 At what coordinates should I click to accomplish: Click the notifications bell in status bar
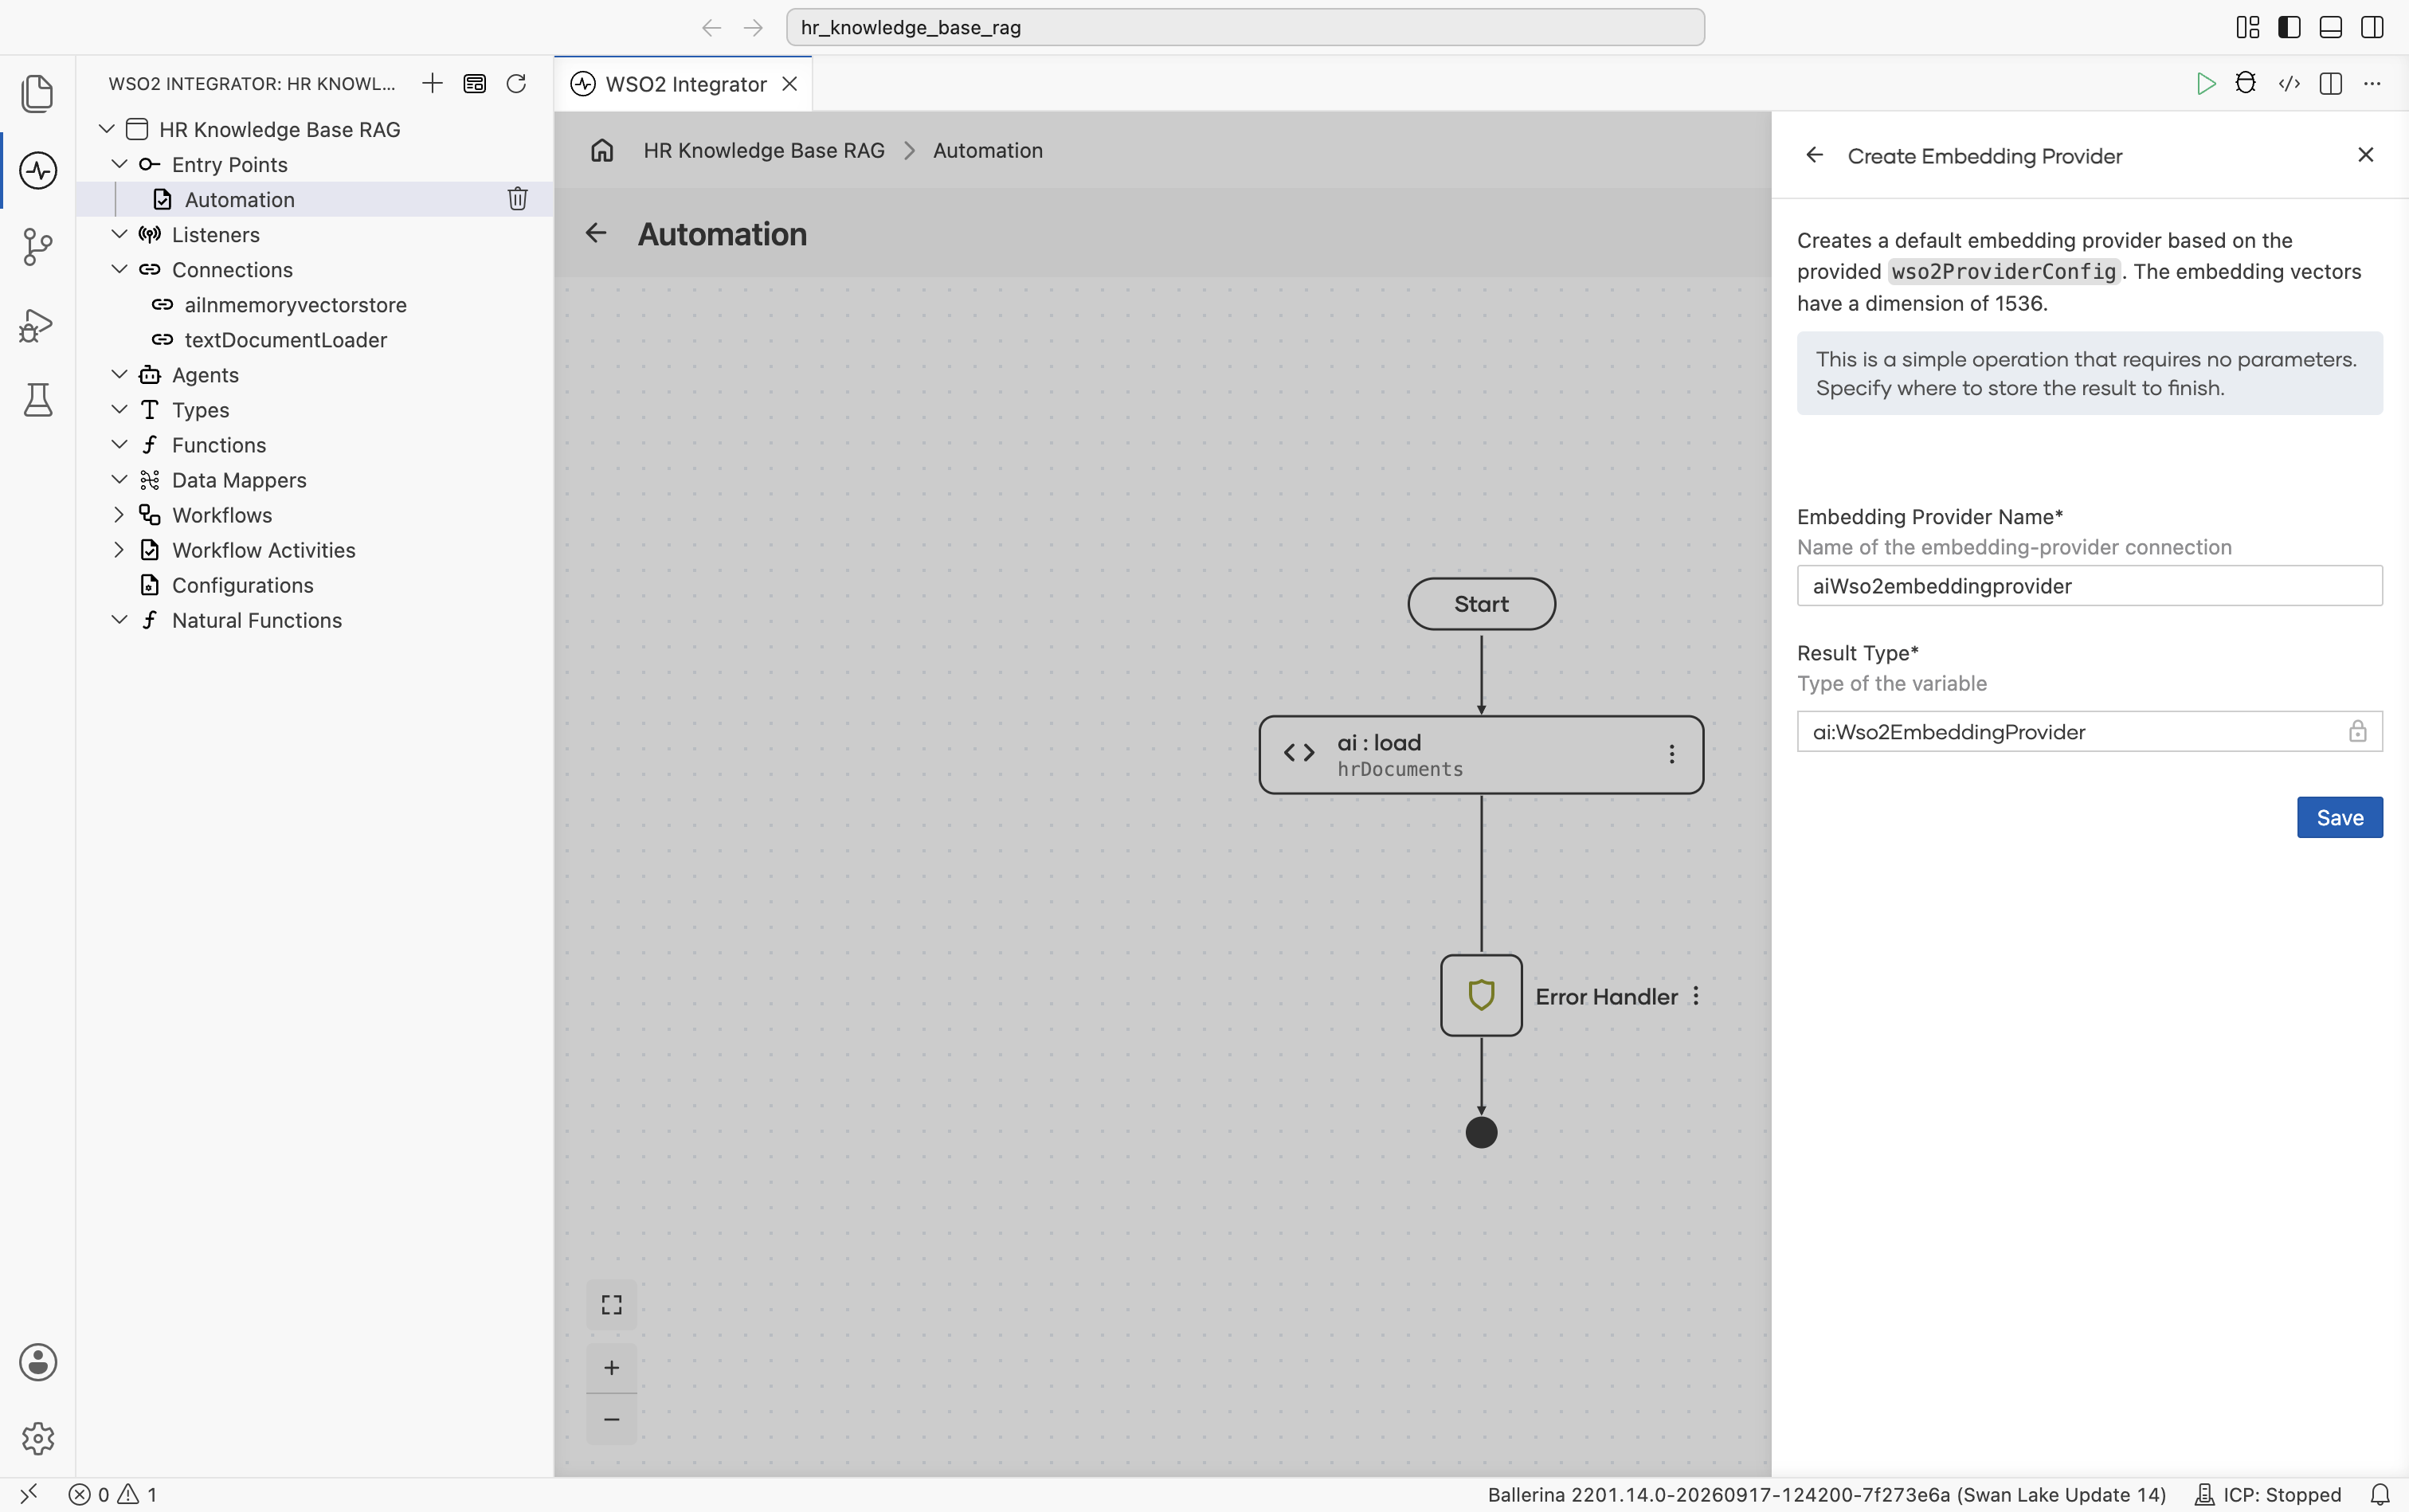pos(2380,1494)
